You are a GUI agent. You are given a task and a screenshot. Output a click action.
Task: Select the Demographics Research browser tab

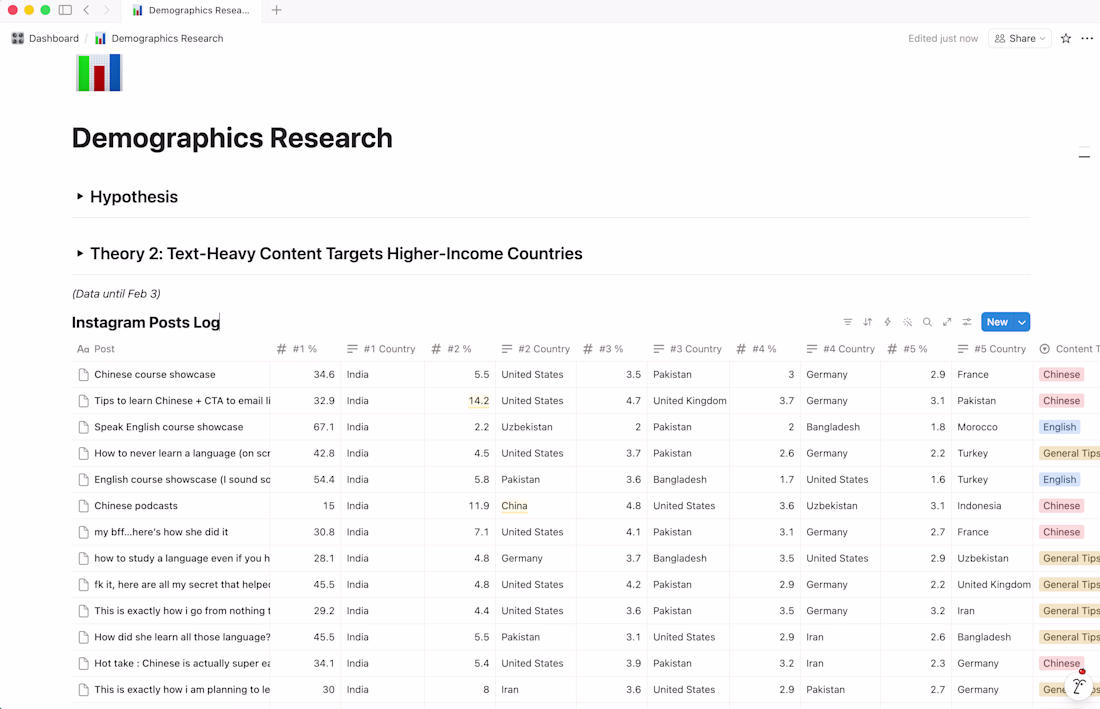pos(191,11)
